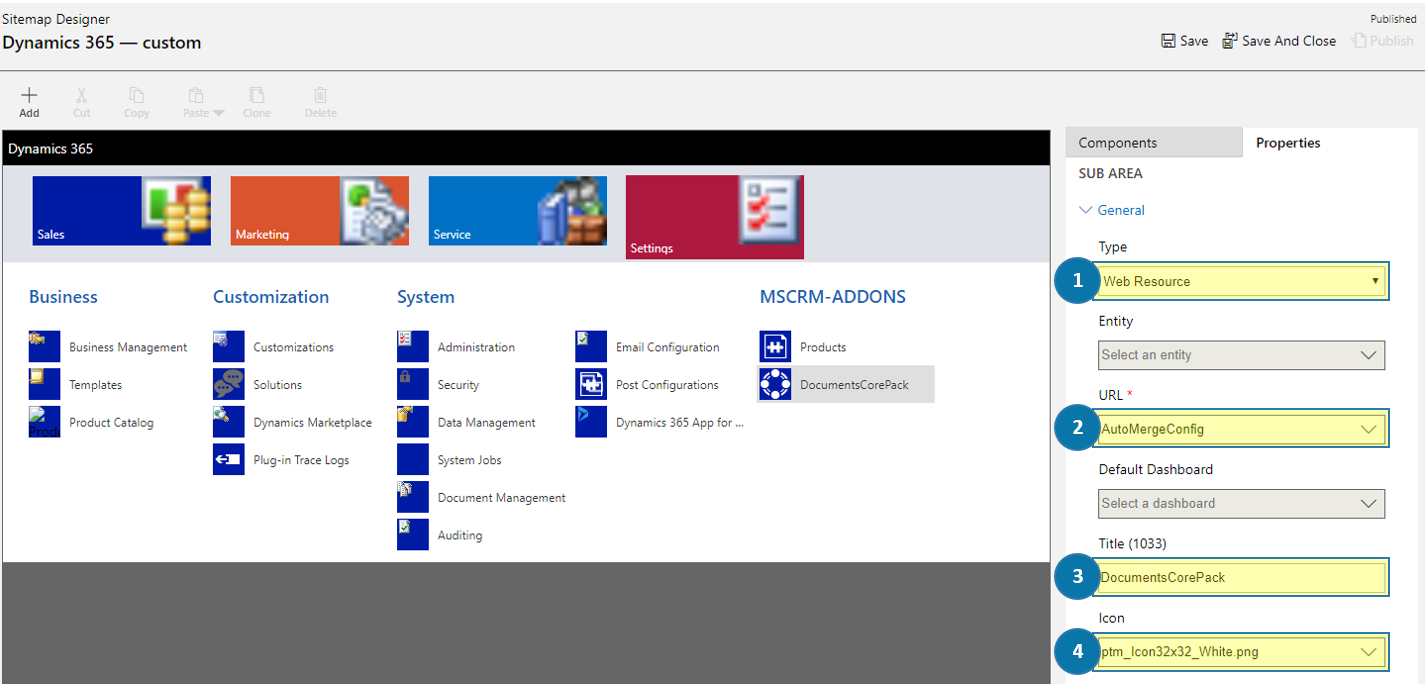This screenshot has height=684, width=1425.
Task: Click the Document Management label
Action: pyautogui.click(x=502, y=497)
